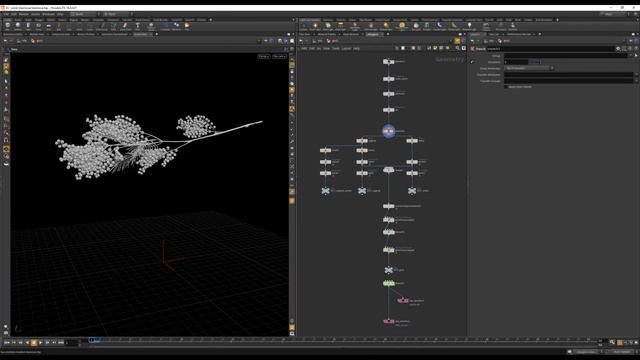Image resolution: width=640 pixels, height=360 pixels.
Task: Select the Spray Paint shelf tool
Action: [126, 26]
